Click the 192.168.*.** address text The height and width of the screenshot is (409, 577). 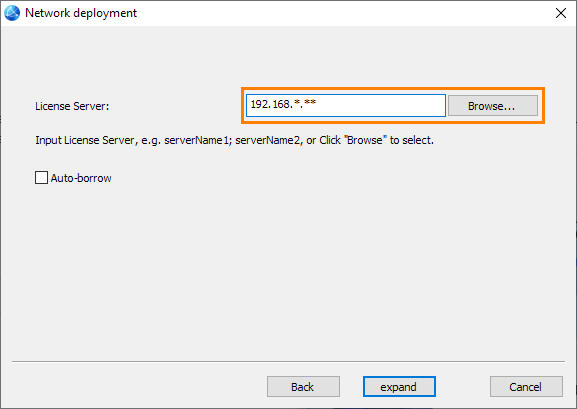click(x=283, y=104)
